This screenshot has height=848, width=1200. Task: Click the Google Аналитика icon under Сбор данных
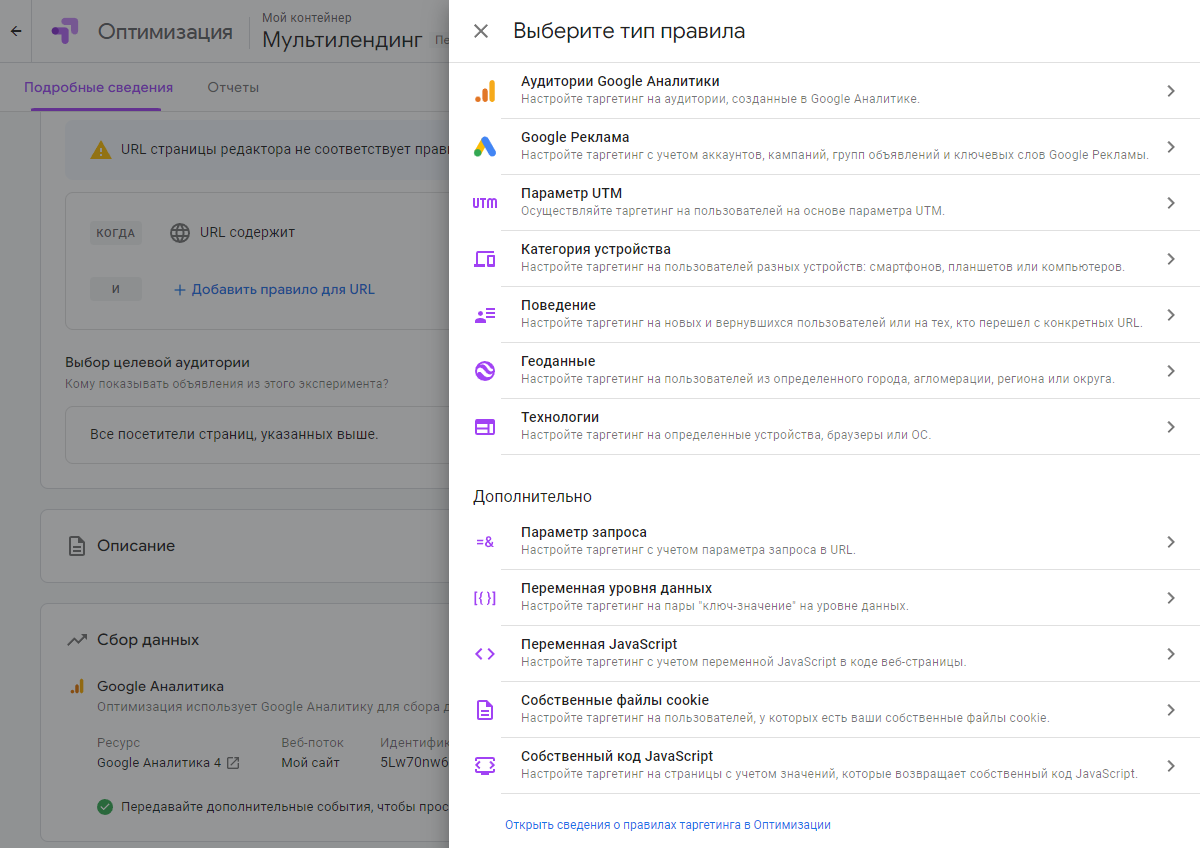[76, 687]
